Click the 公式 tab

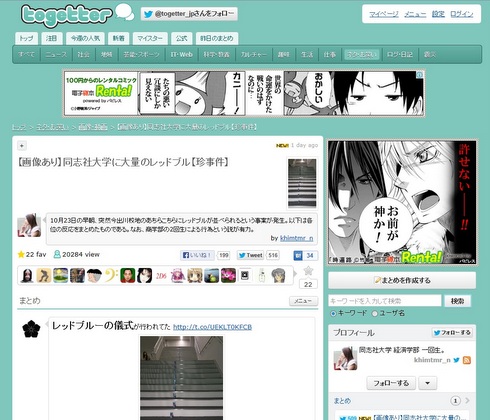pyautogui.click(x=181, y=38)
